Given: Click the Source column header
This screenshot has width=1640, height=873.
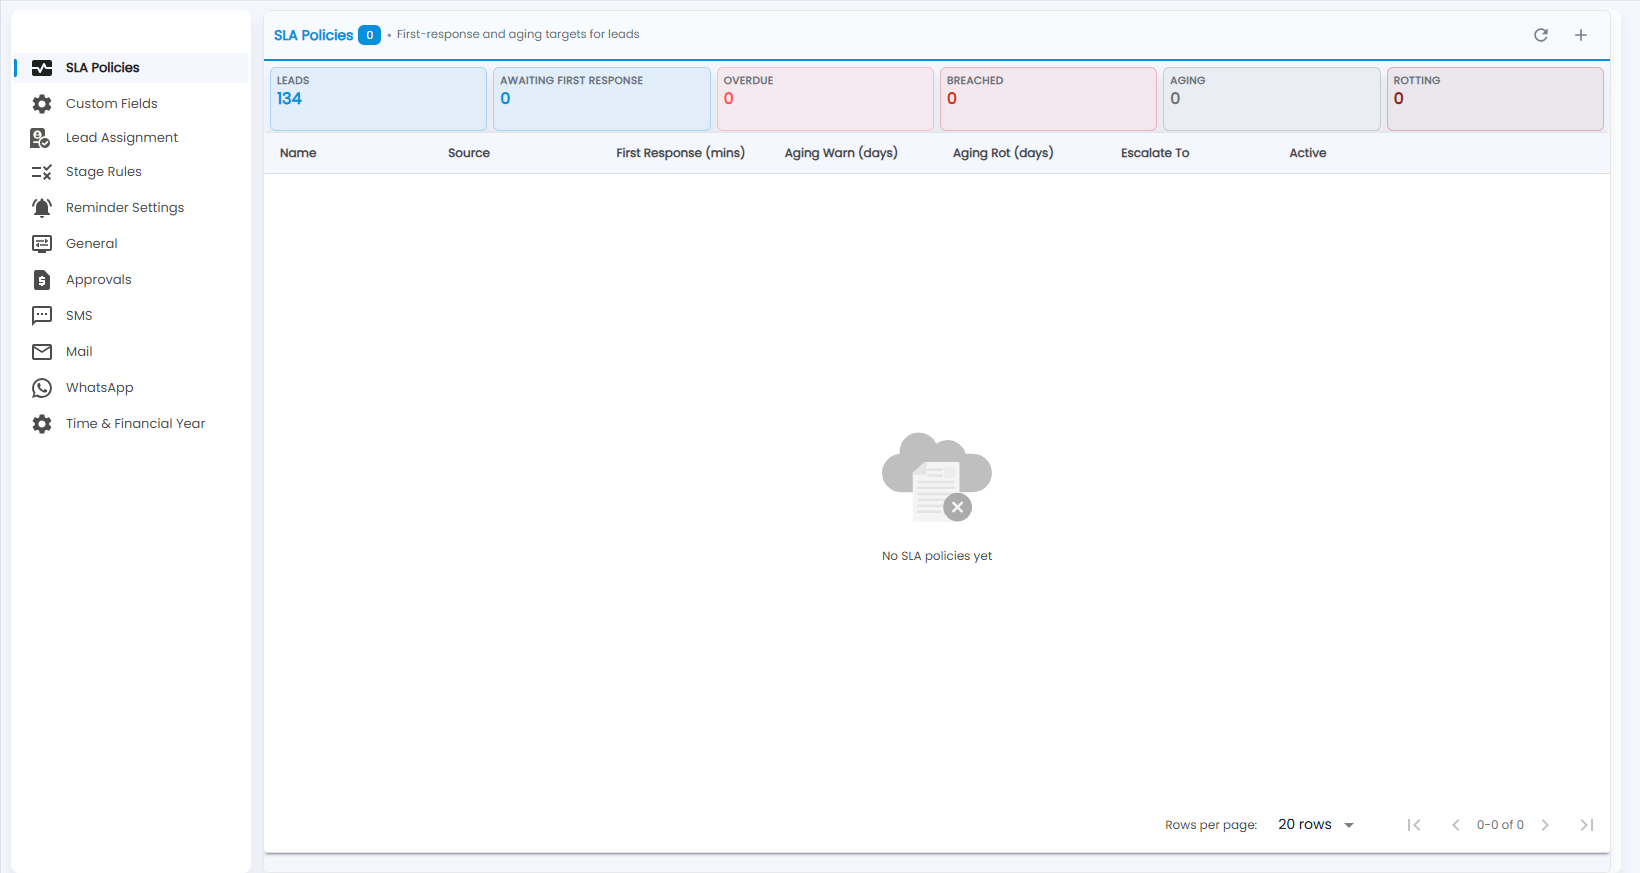Looking at the screenshot, I should (469, 153).
